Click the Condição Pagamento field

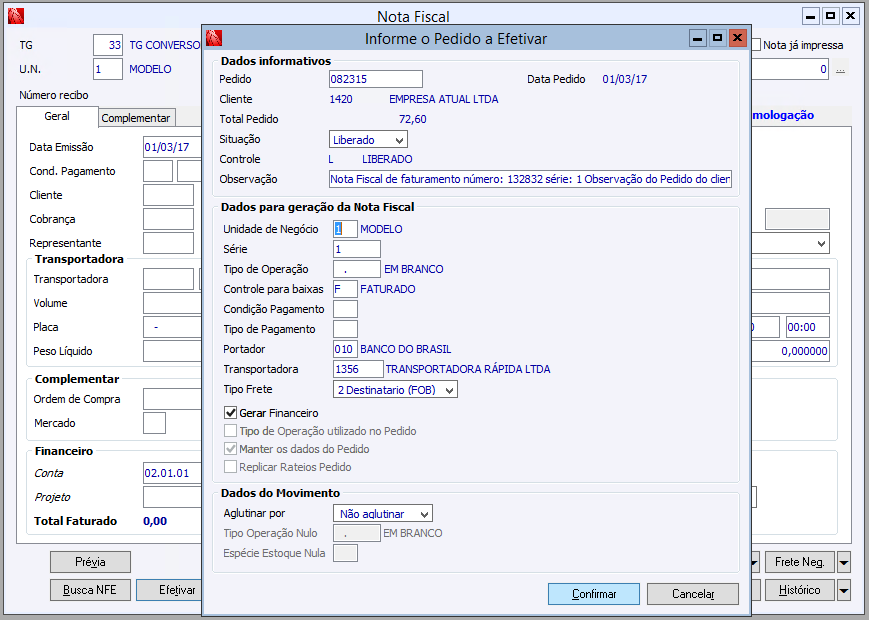[345, 309]
